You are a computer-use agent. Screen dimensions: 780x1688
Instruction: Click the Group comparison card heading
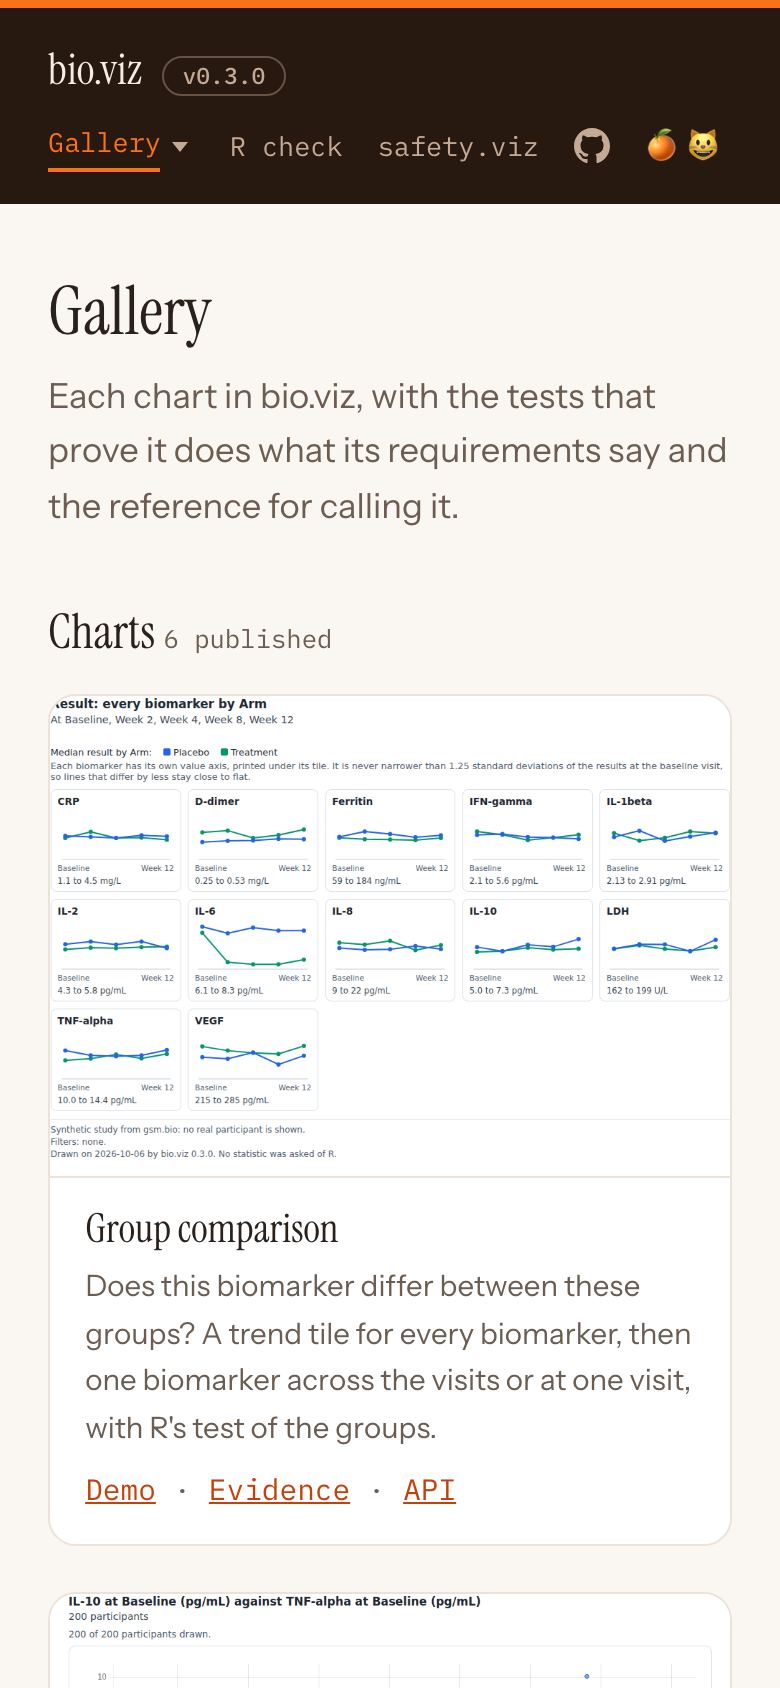point(212,1229)
